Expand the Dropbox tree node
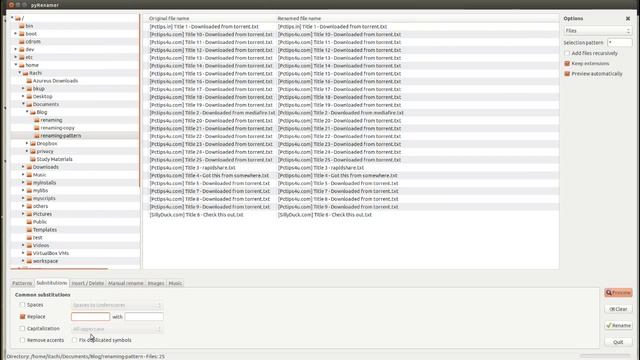The image size is (640, 360). click(x=27, y=143)
